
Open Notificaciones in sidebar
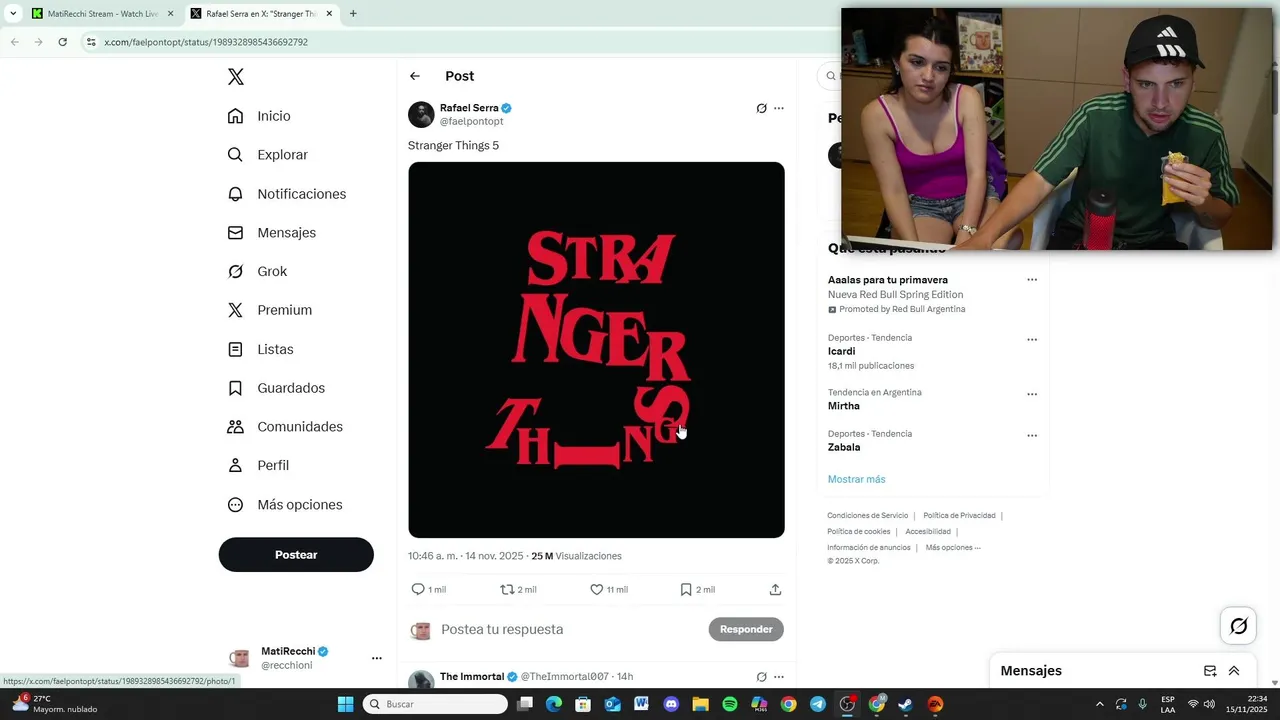click(286, 194)
